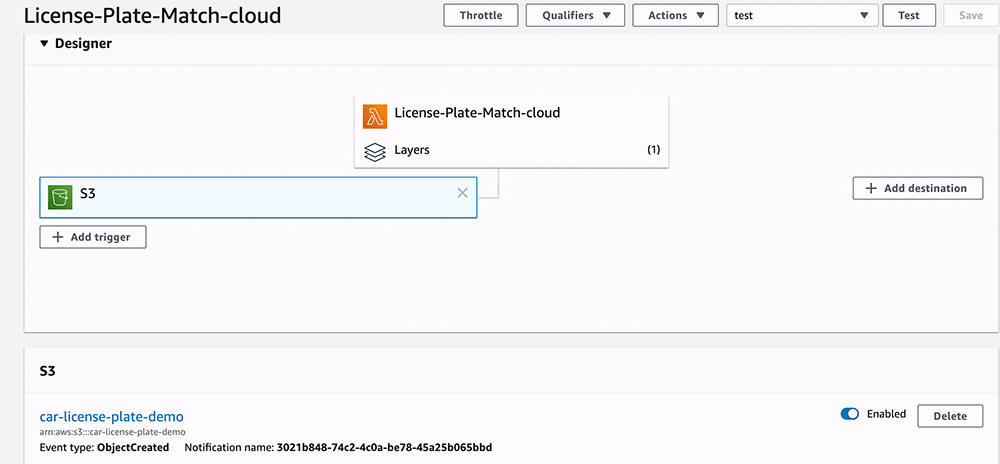This screenshot has width=1000, height=464.
Task: Delete the car-license-plate-demo trigger
Action: 950,416
